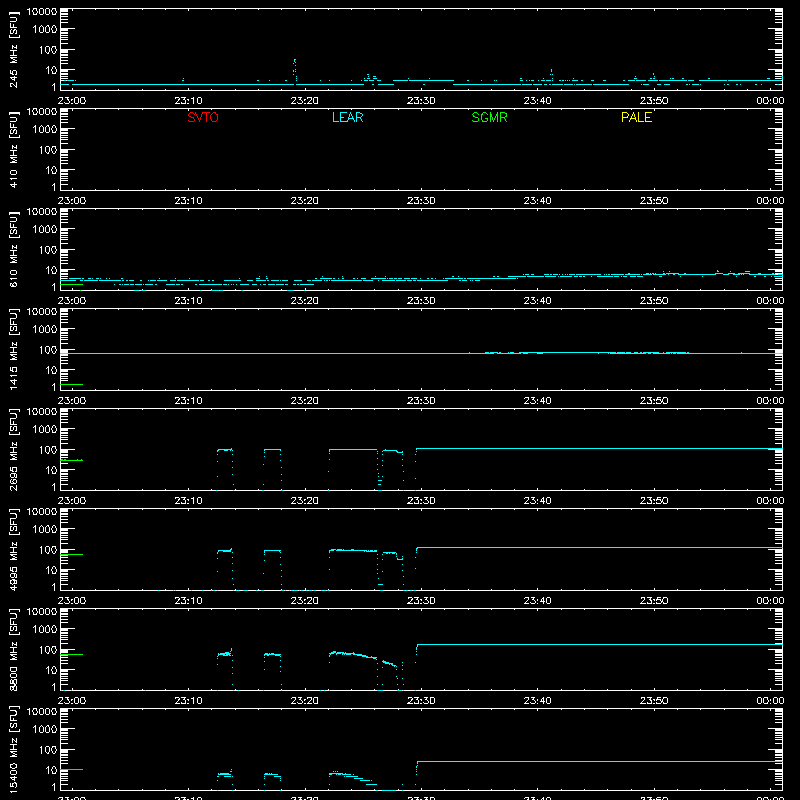Click 23:50 time tick under 1415 MHz panel
The height and width of the screenshot is (800, 800).
pyautogui.click(x=654, y=401)
